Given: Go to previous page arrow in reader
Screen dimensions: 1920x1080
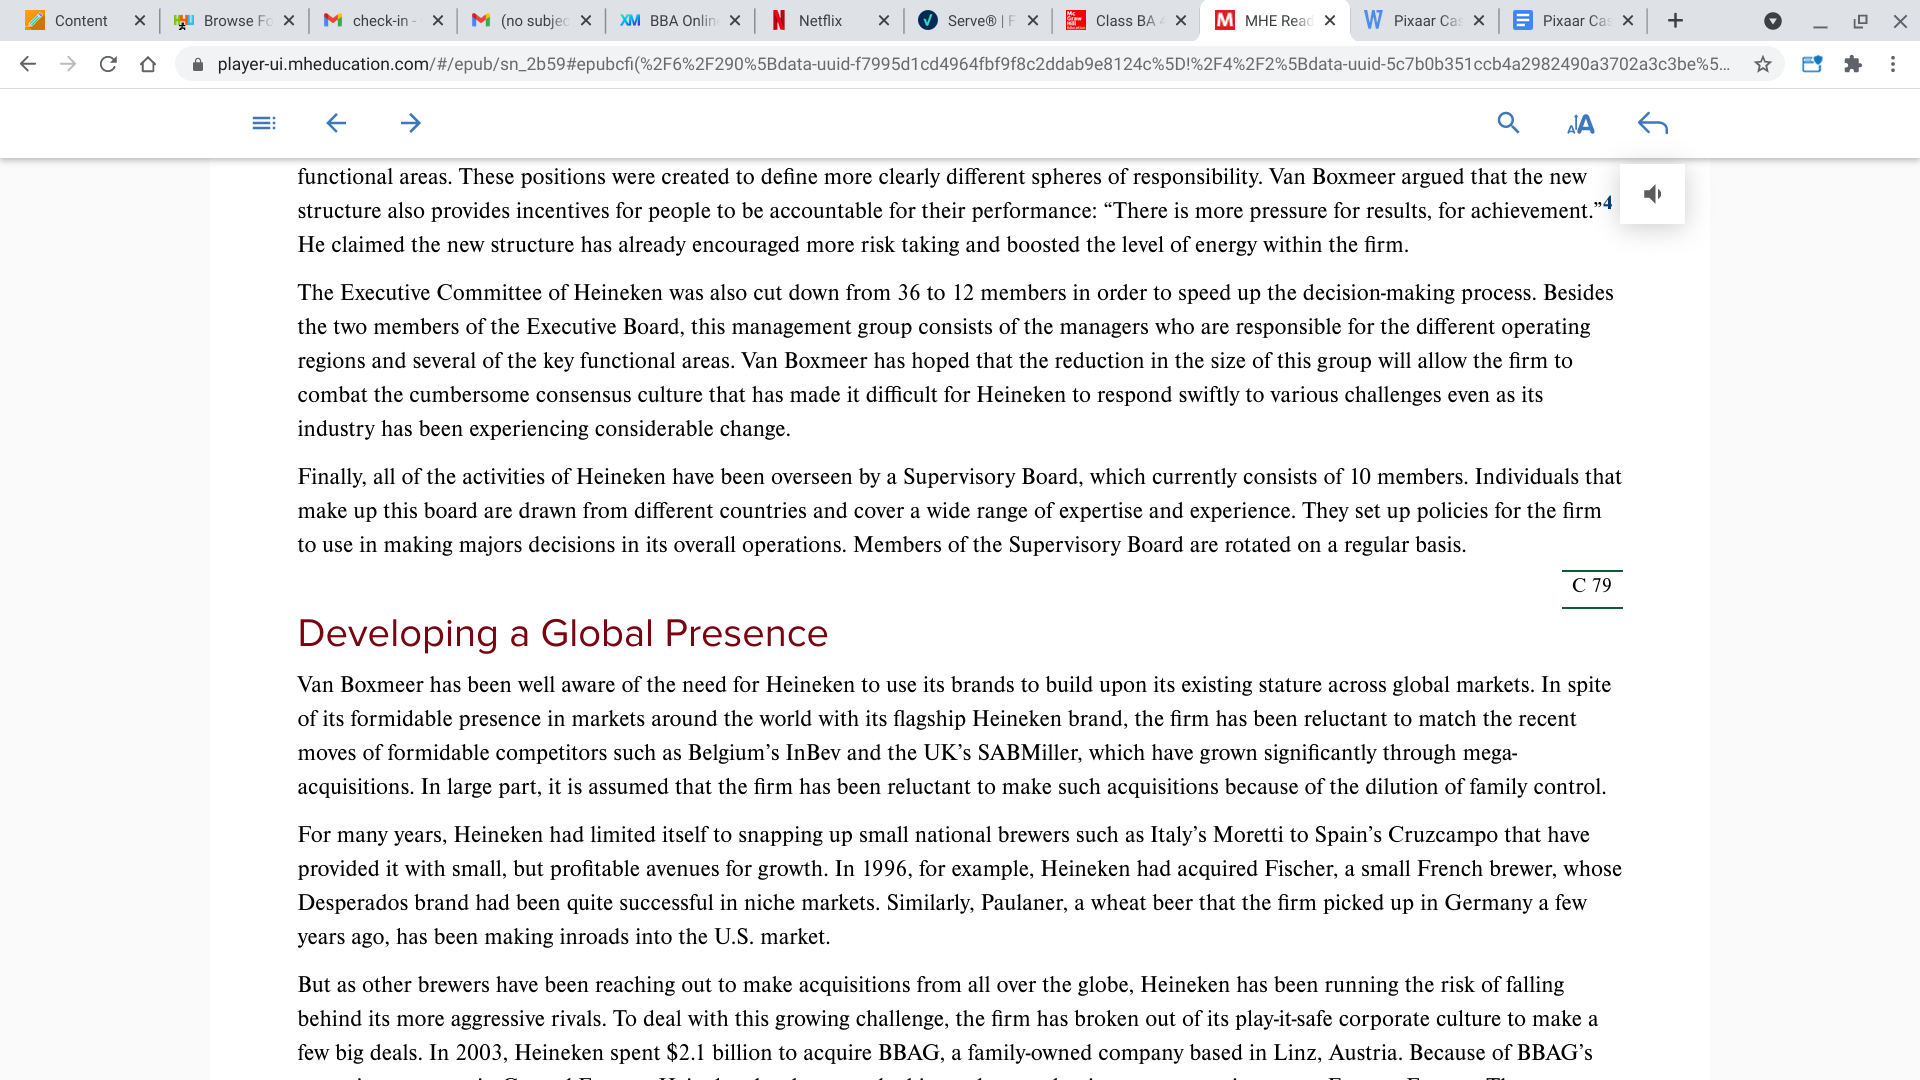Looking at the screenshot, I should pos(336,123).
